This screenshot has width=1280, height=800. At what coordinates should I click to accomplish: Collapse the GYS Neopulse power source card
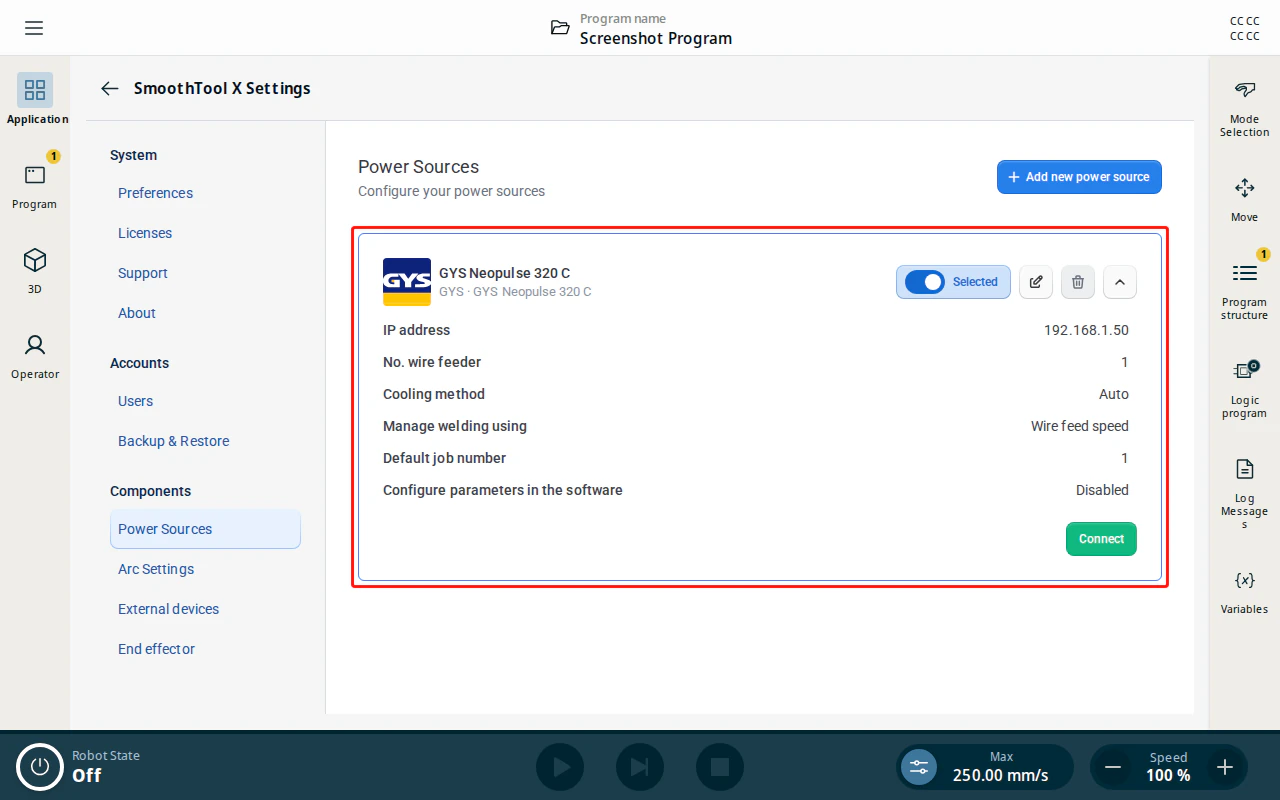tap(1120, 282)
